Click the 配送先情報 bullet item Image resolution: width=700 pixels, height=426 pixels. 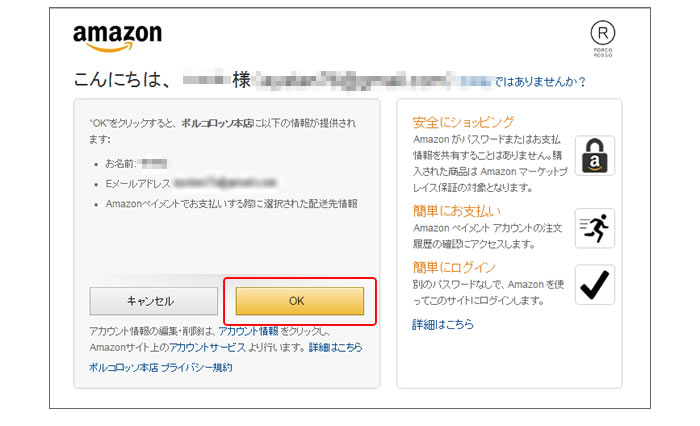pyautogui.click(x=231, y=204)
